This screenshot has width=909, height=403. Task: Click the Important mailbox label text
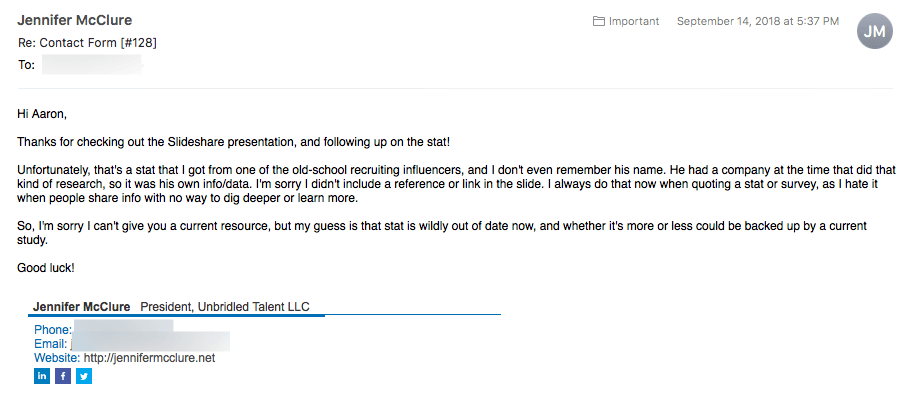[x=634, y=21]
